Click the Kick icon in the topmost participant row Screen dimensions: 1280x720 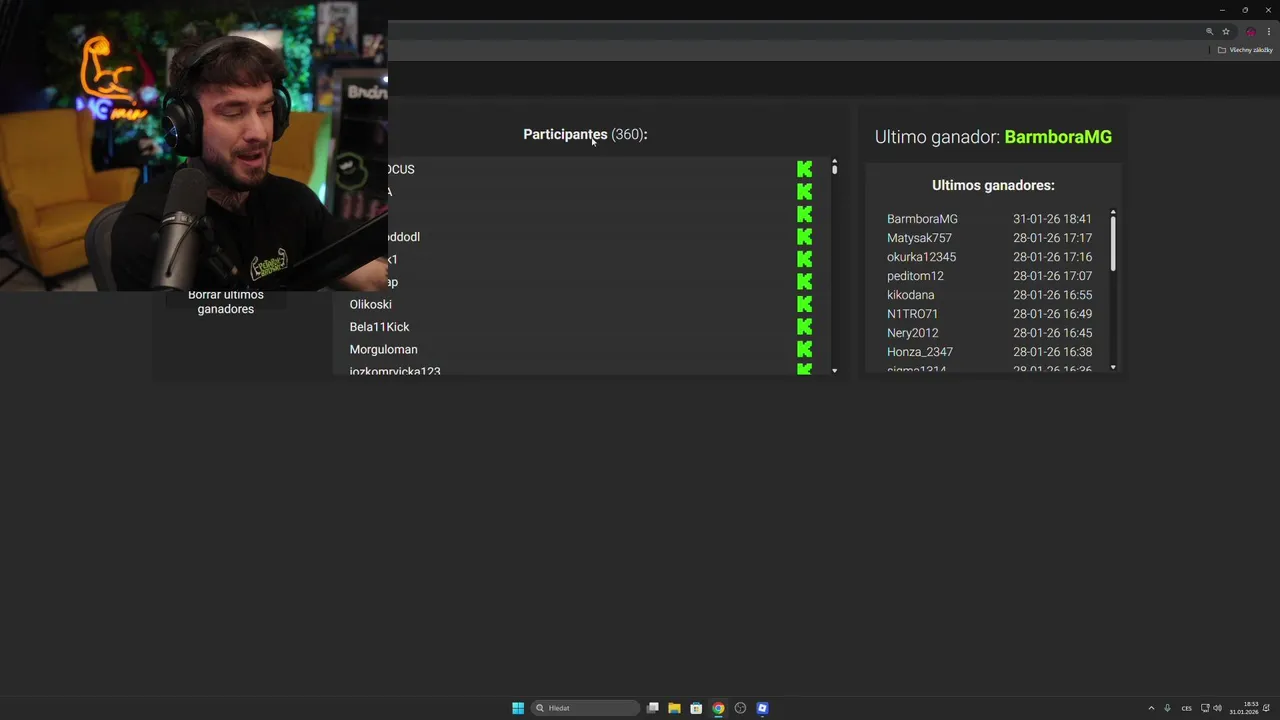pyautogui.click(x=805, y=169)
